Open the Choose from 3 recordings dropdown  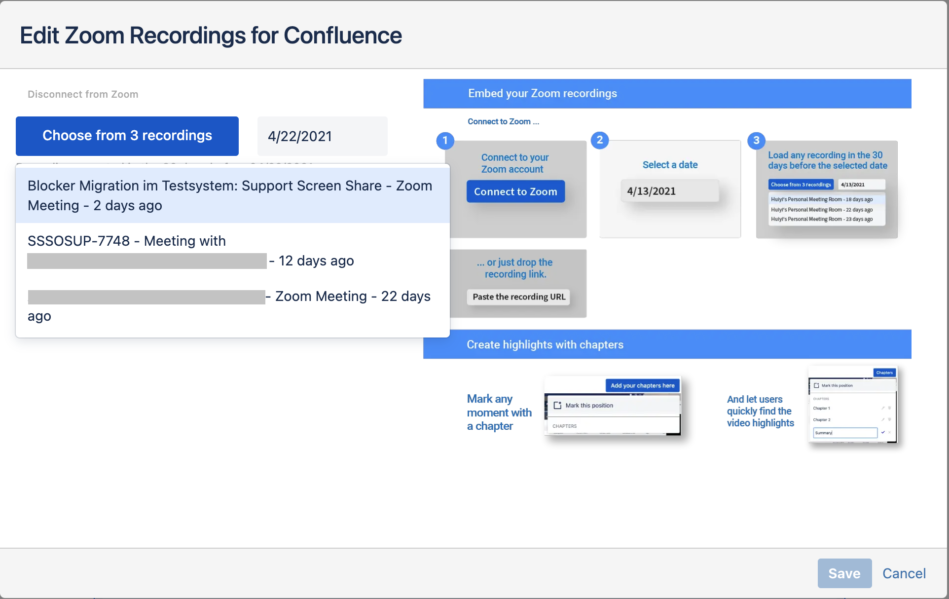(x=127, y=136)
